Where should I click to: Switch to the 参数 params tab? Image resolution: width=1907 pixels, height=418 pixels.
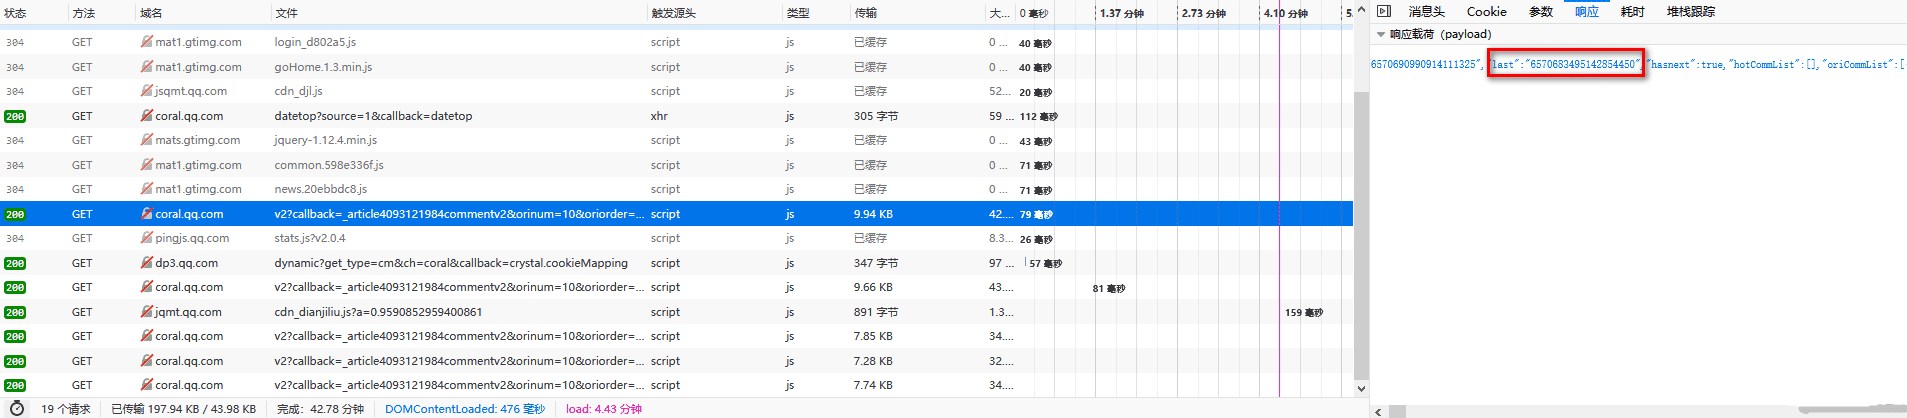(1541, 12)
